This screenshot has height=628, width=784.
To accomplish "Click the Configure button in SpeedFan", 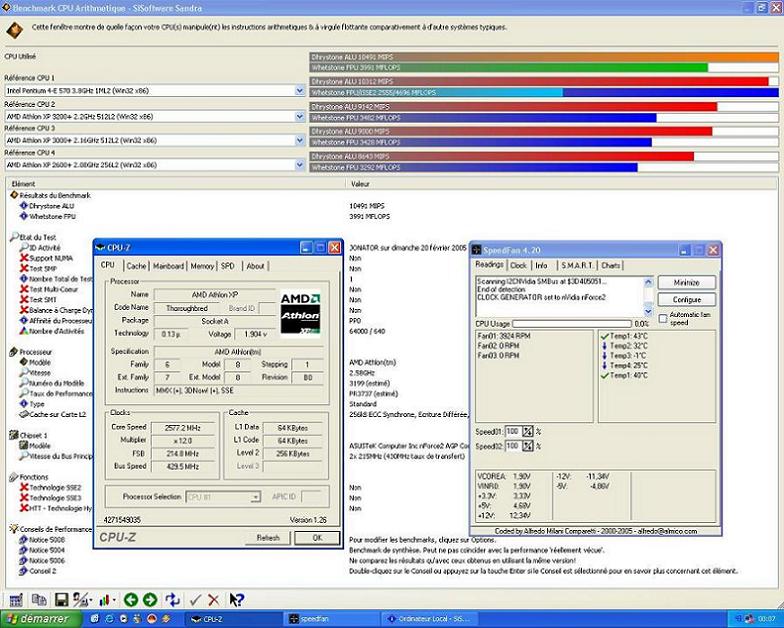I will (x=686, y=300).
